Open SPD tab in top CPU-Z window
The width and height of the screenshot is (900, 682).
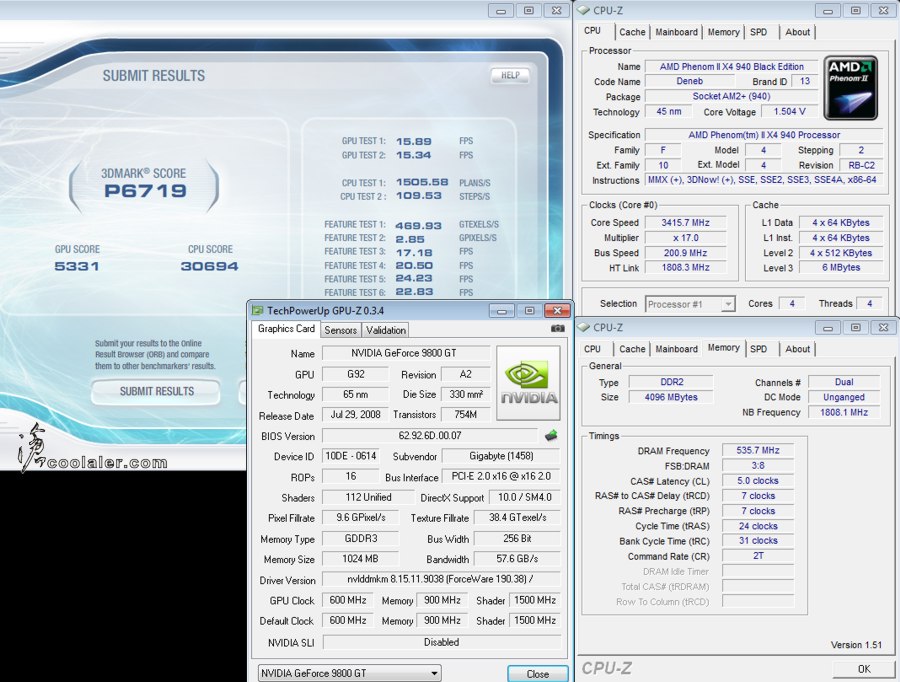tap(758, 32)
